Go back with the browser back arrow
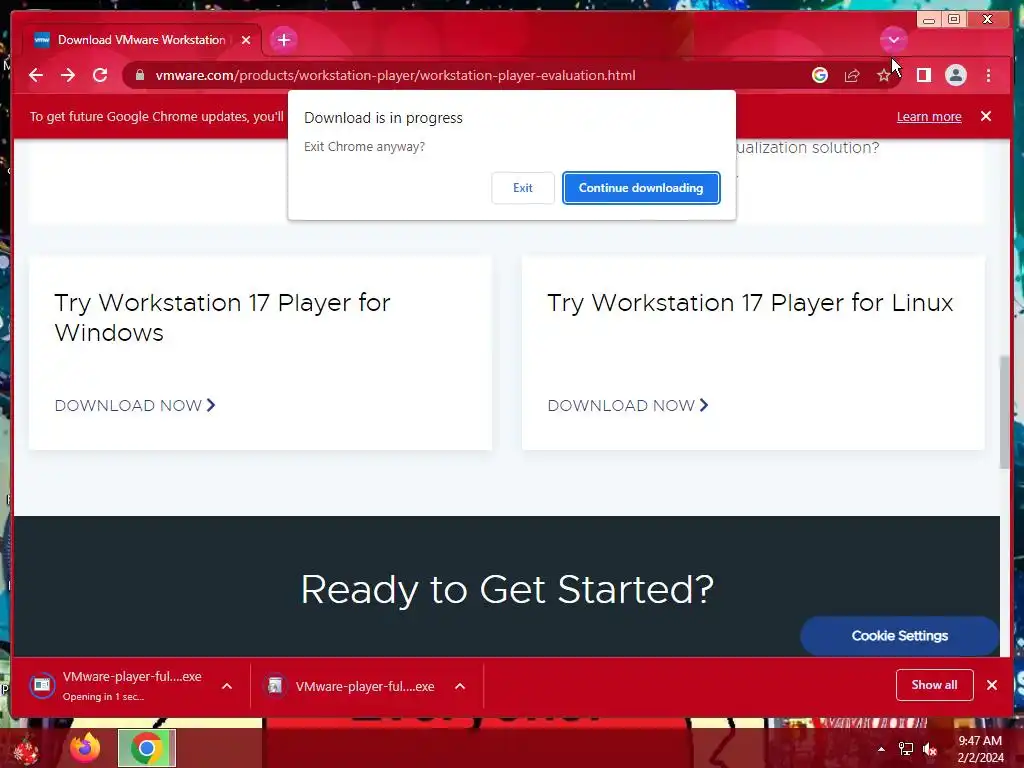This screenshot has width=1024, height=768. tap(36, 75)
